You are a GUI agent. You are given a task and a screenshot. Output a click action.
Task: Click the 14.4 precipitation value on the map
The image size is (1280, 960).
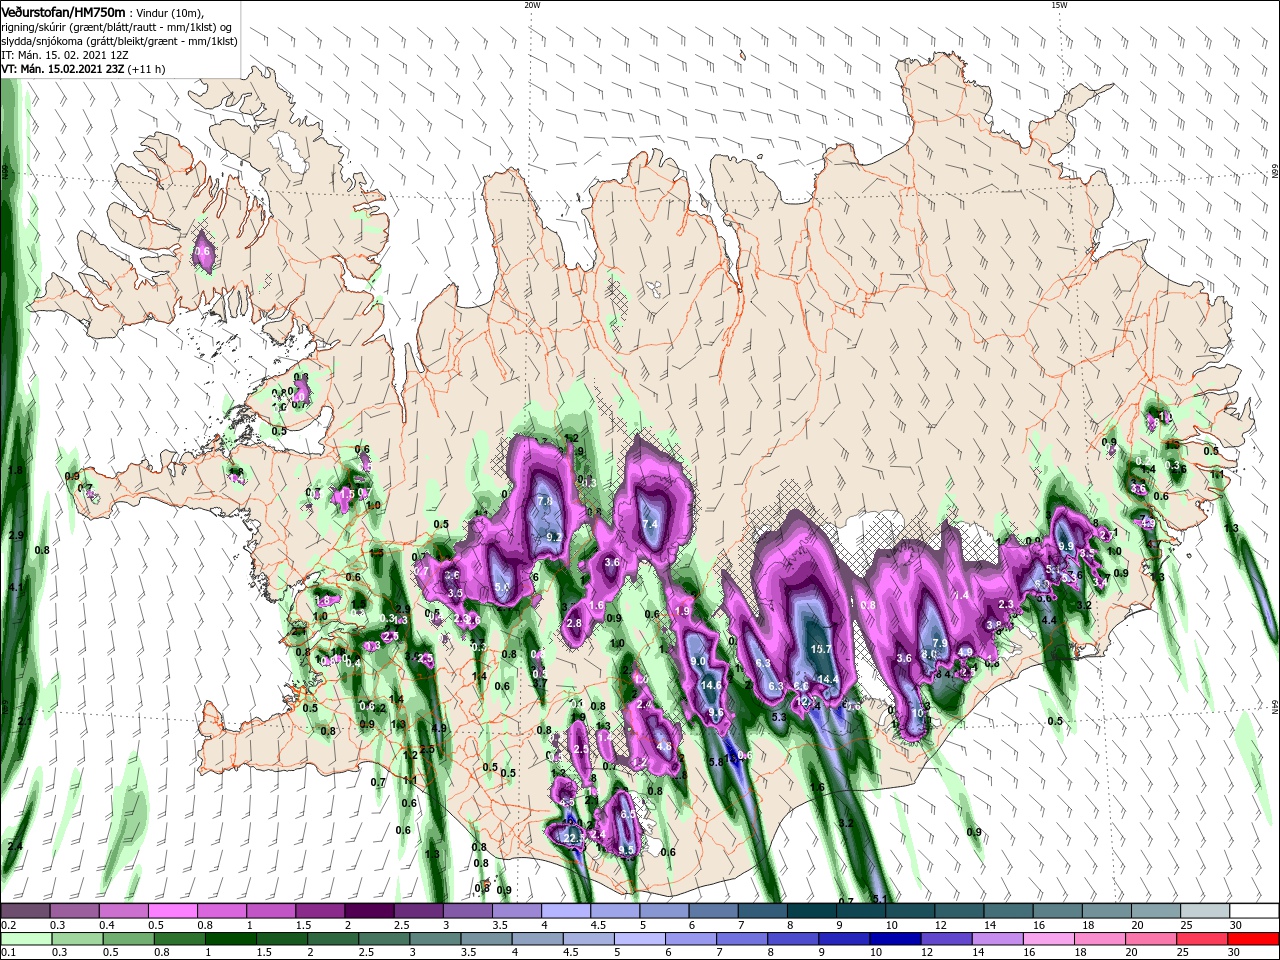(x=828, y=680)
